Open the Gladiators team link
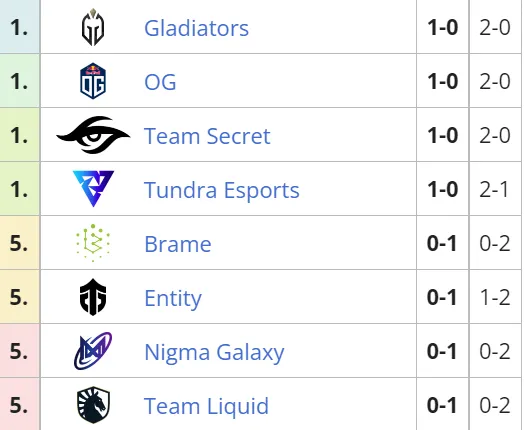 [196, 28]
